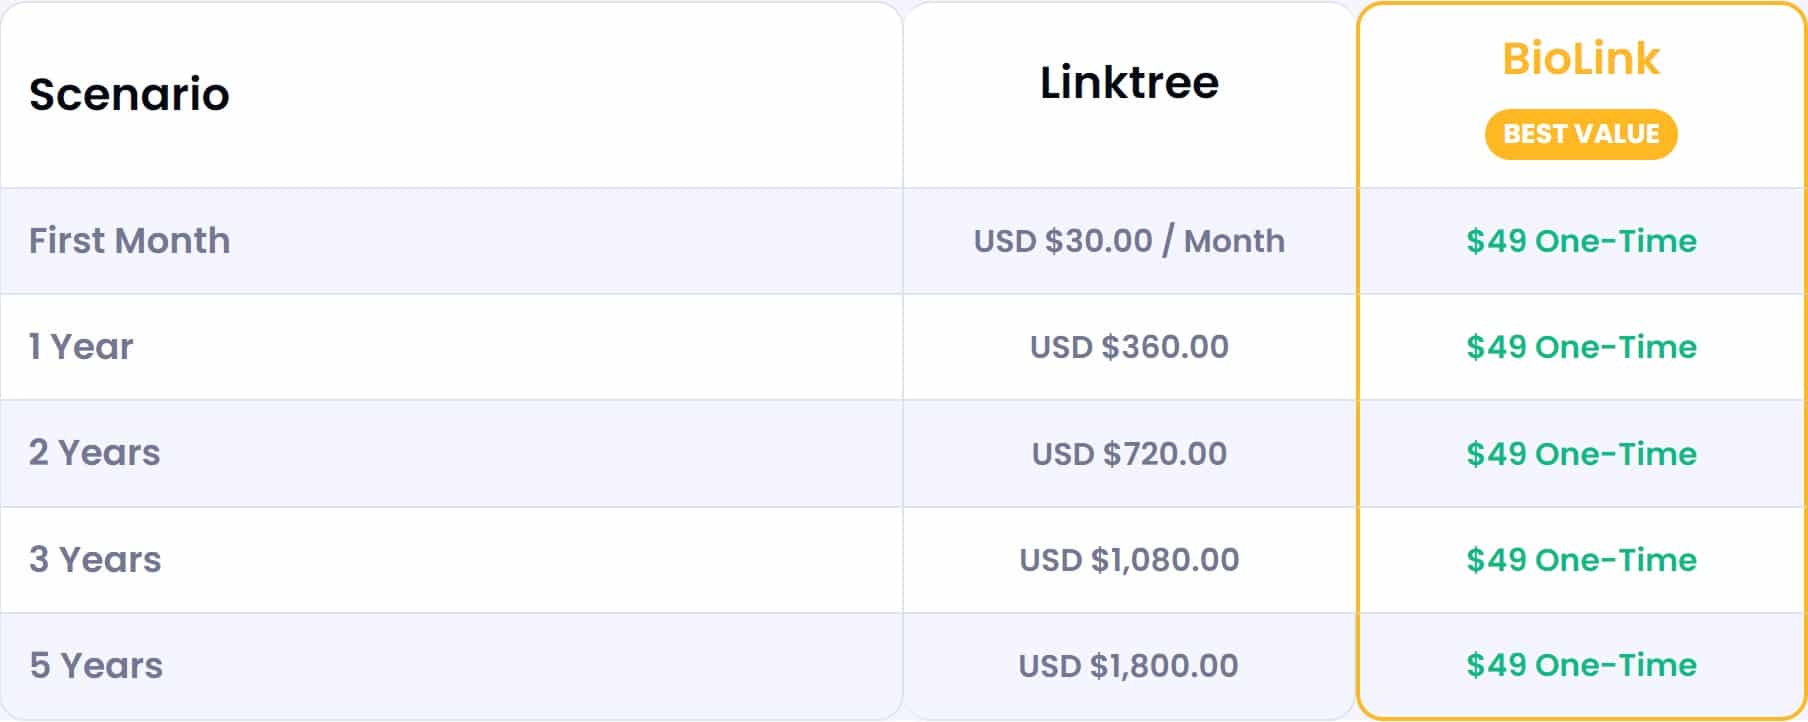
Task: Click the Linktree column heading
Action: coord(1129,83)
